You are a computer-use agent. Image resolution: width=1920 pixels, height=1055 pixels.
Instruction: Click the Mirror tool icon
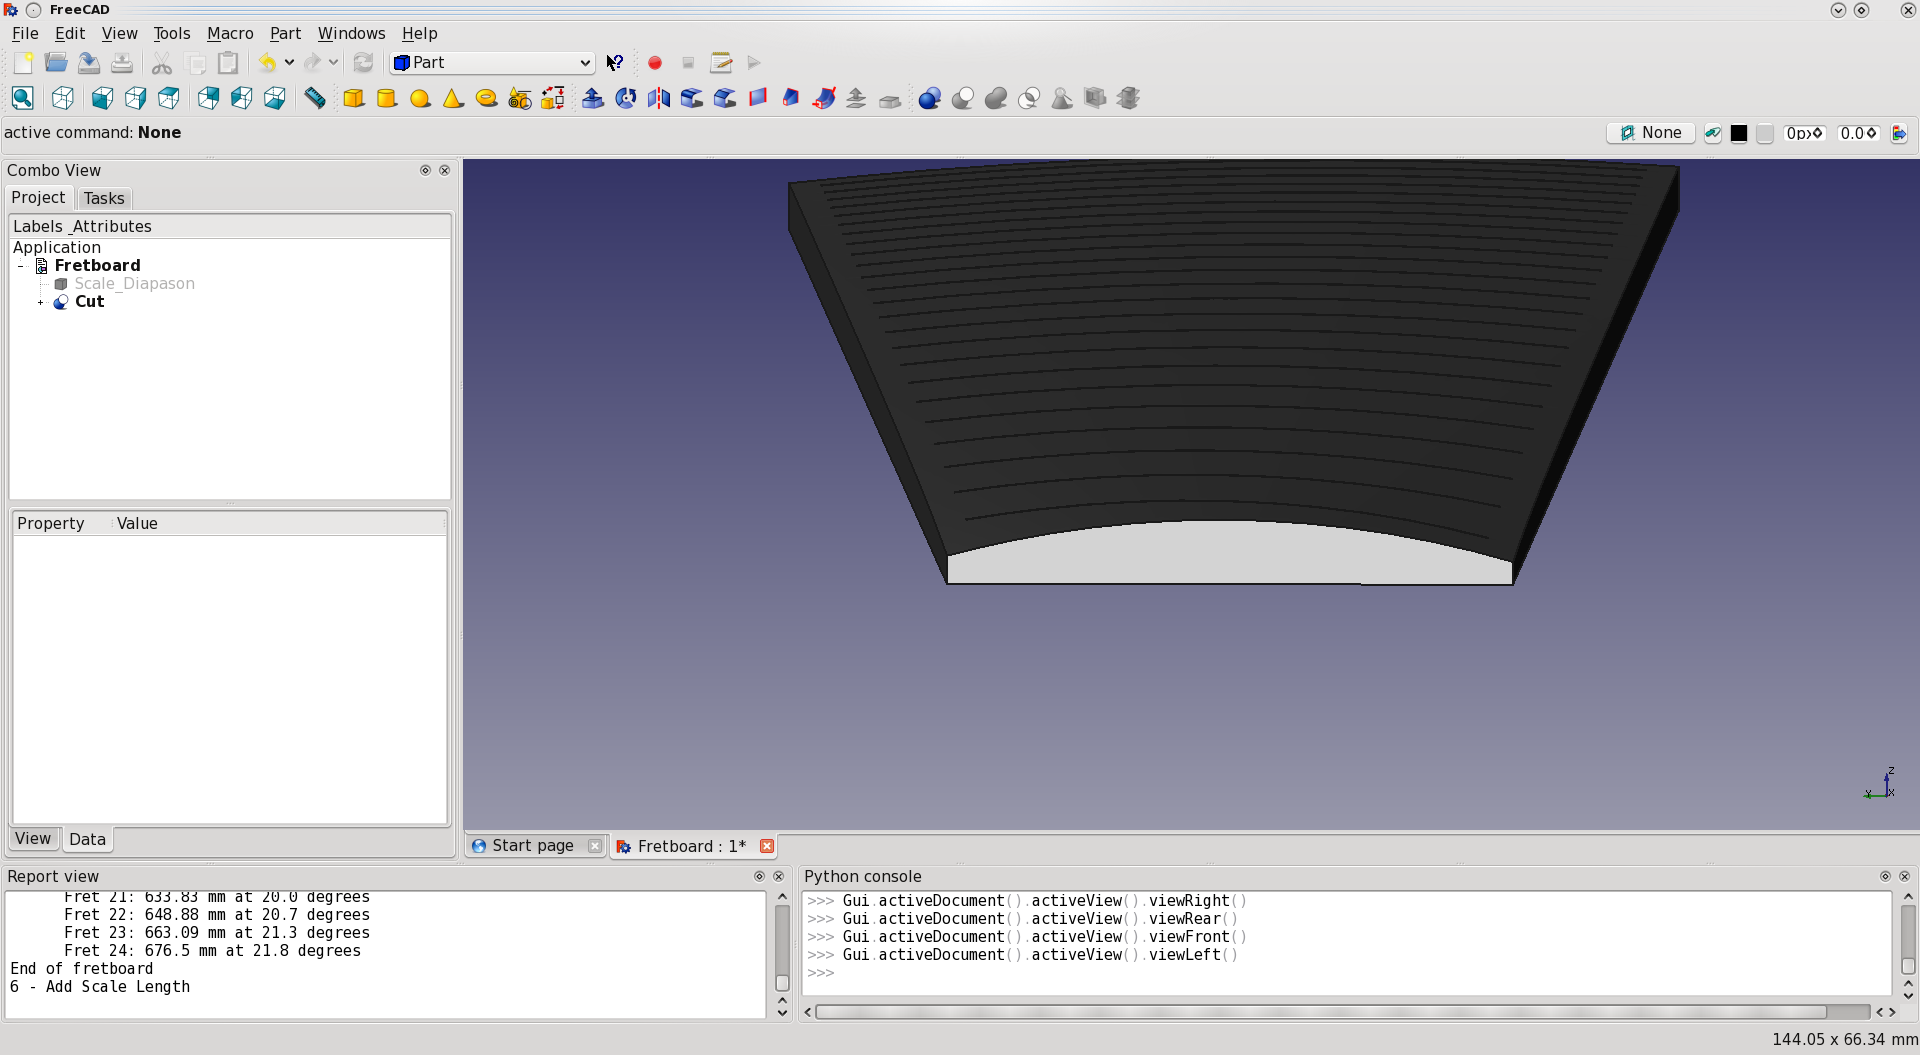[658, 98]
